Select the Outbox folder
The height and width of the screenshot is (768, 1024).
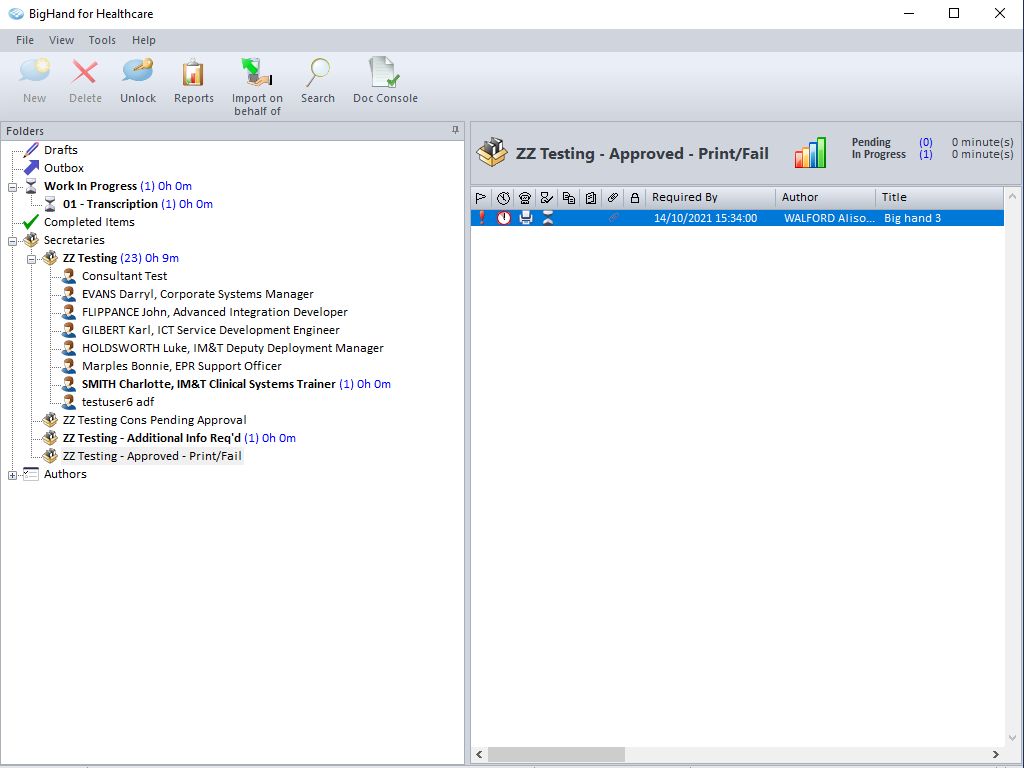(x=64, y=168)
